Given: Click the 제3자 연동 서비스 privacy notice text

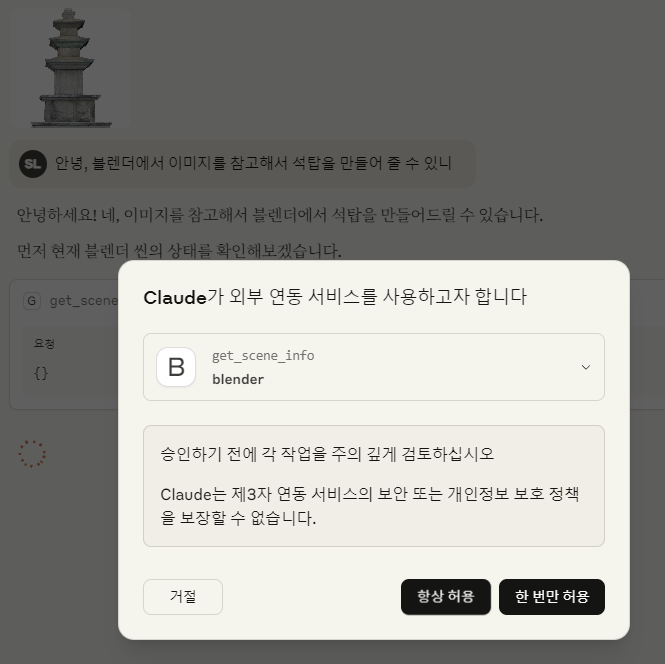Looking at the screenshot, I should [369, 506].
